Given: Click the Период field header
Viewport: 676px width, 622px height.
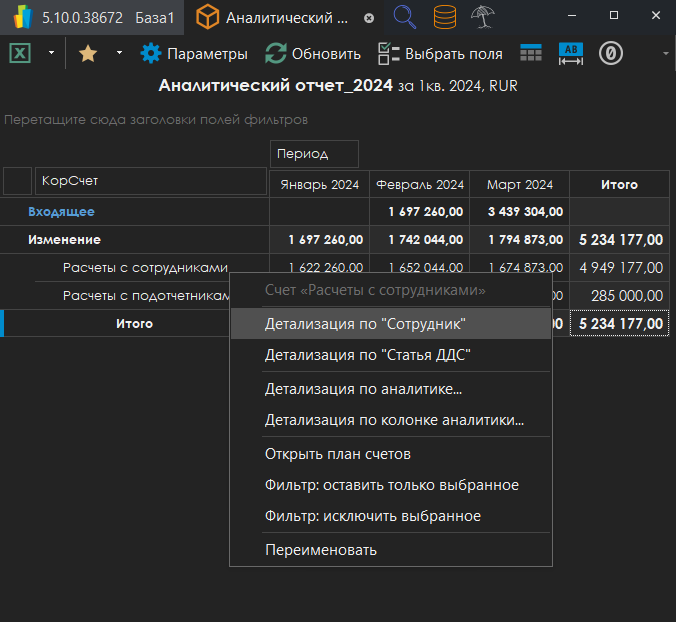Looking at the screenshot, I should (314, 154).
